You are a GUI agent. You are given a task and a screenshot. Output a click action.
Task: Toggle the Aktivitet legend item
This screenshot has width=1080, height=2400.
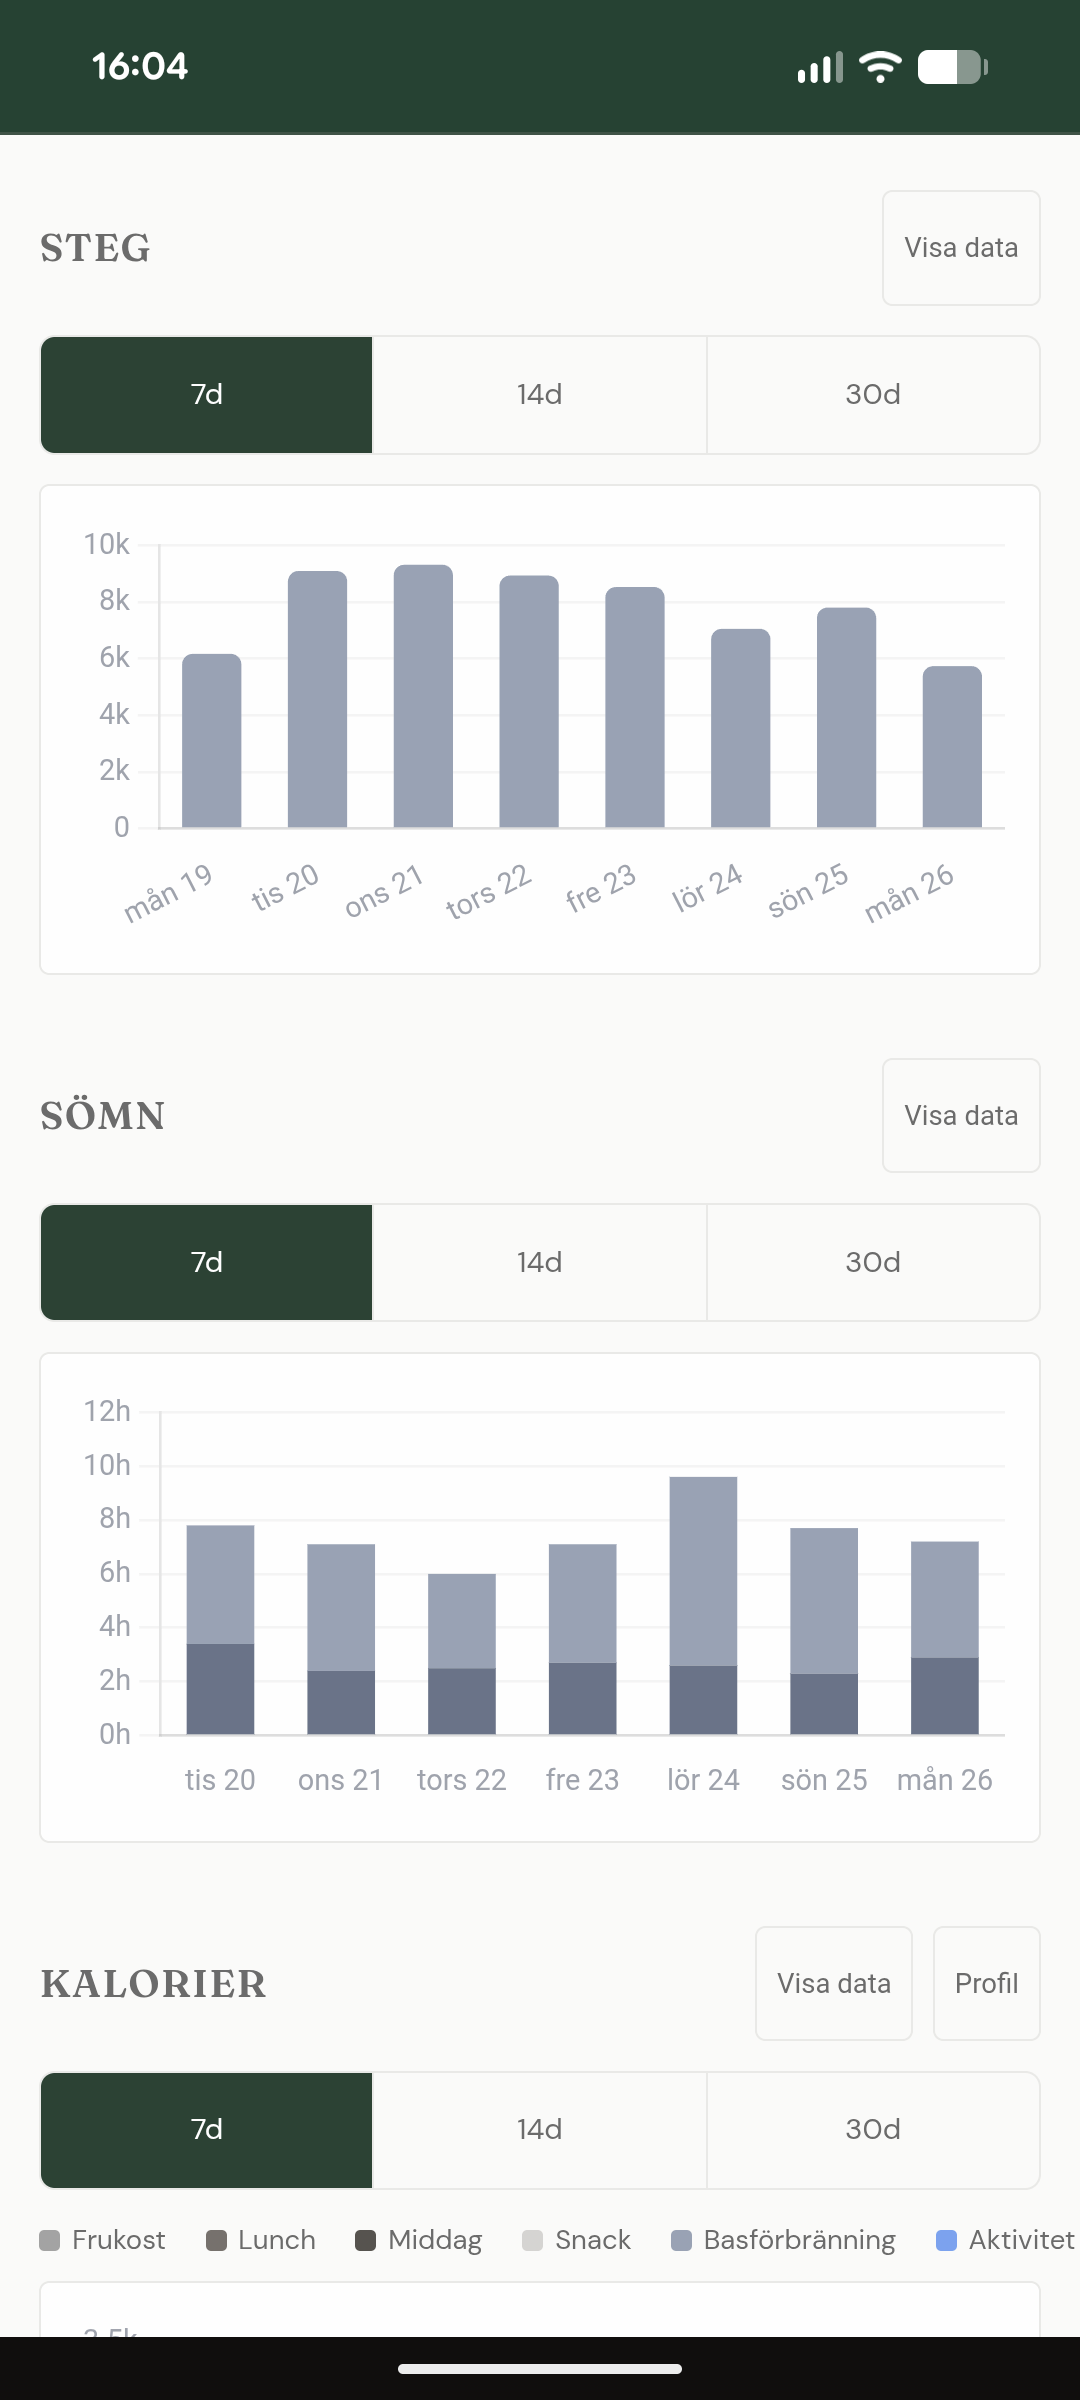point(1005,2240)
